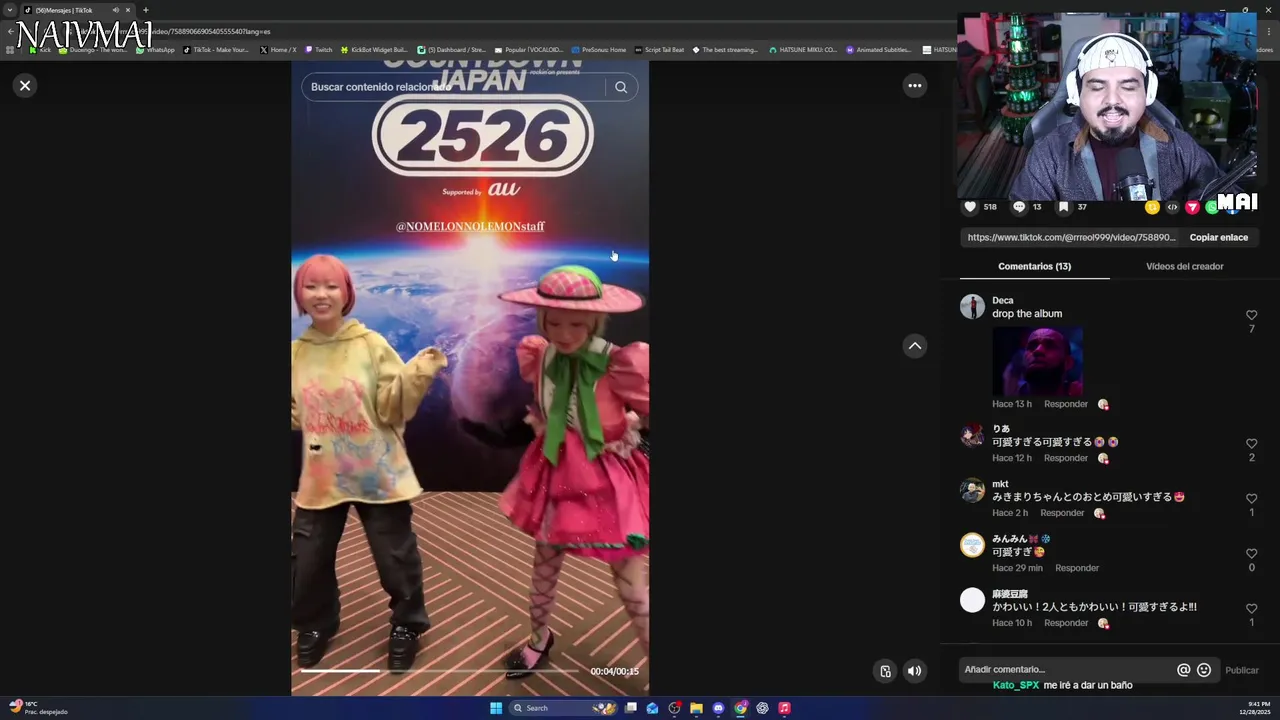This screenshot has width=1280, height=720.
Task: Send to friends with red paper-plane icon
Action: tap(1192, 207)
